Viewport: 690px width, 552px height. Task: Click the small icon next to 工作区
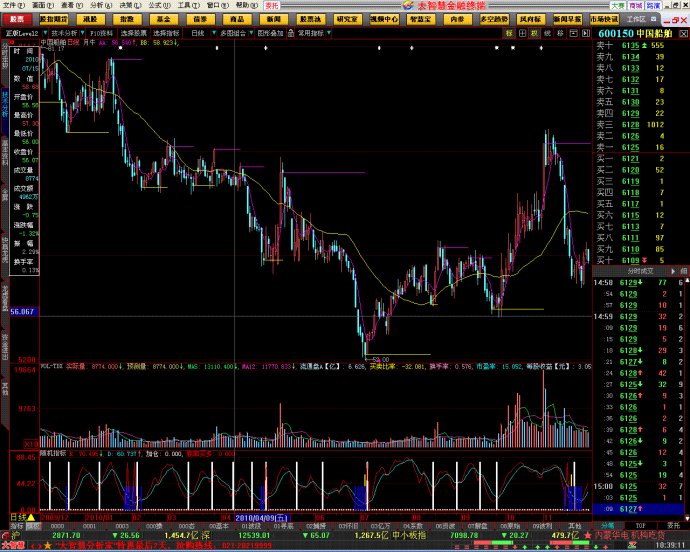point(653,19)
